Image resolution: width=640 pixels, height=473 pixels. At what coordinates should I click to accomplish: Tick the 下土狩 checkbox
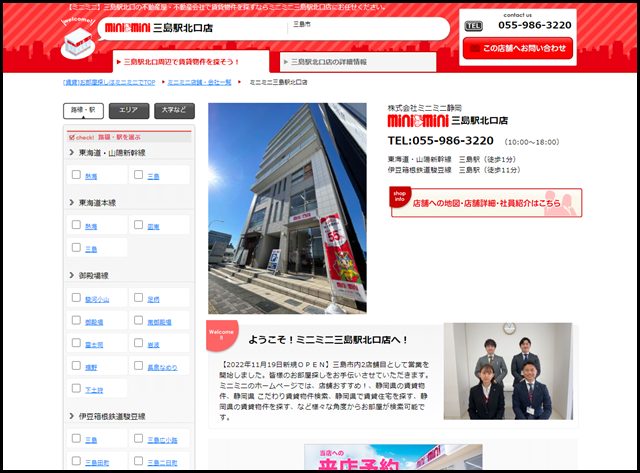[76, 388]
